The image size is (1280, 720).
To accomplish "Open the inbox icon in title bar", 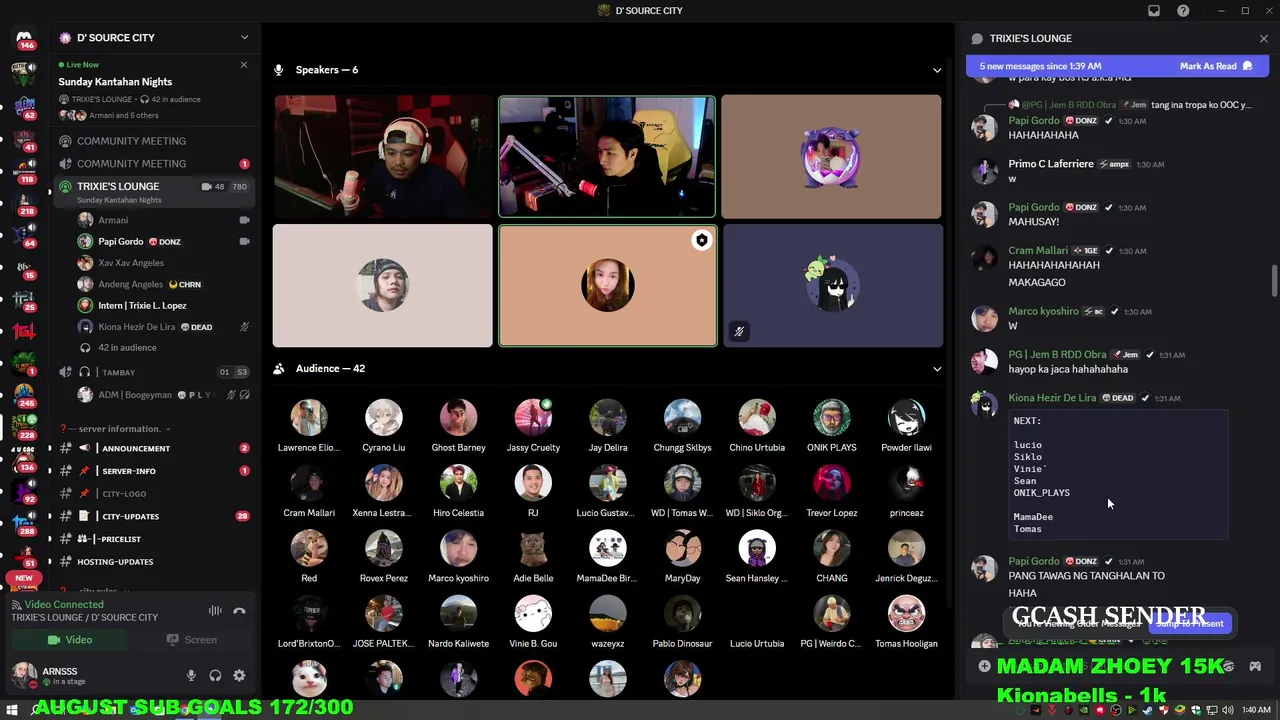I will pyautogui.click(x=1154, y=11).
